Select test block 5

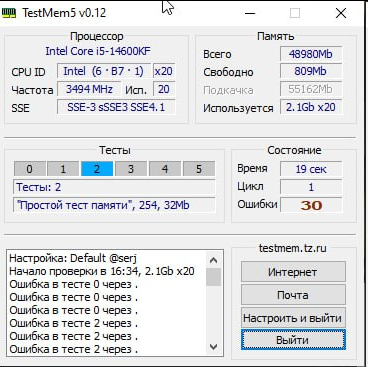point(199,169)
